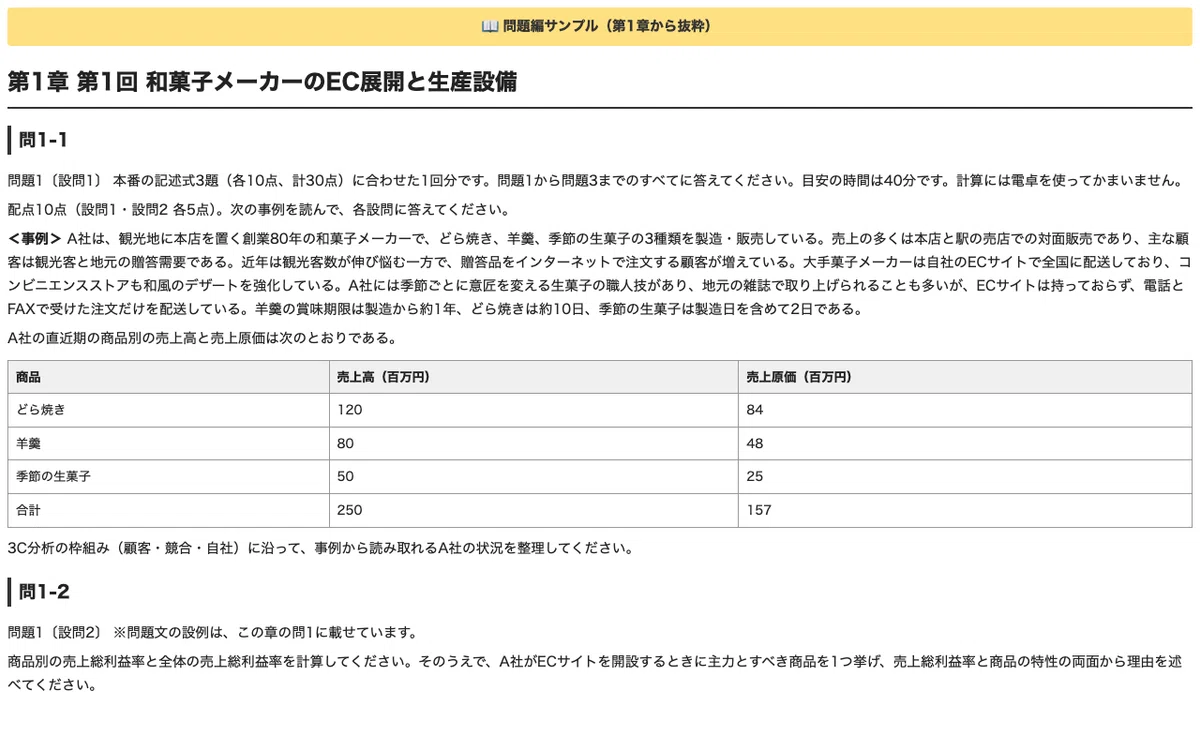Select the chapter heading 第1章 第1回 和菓子メーカーのEC展開と生産設備

[x=262, y=82]
